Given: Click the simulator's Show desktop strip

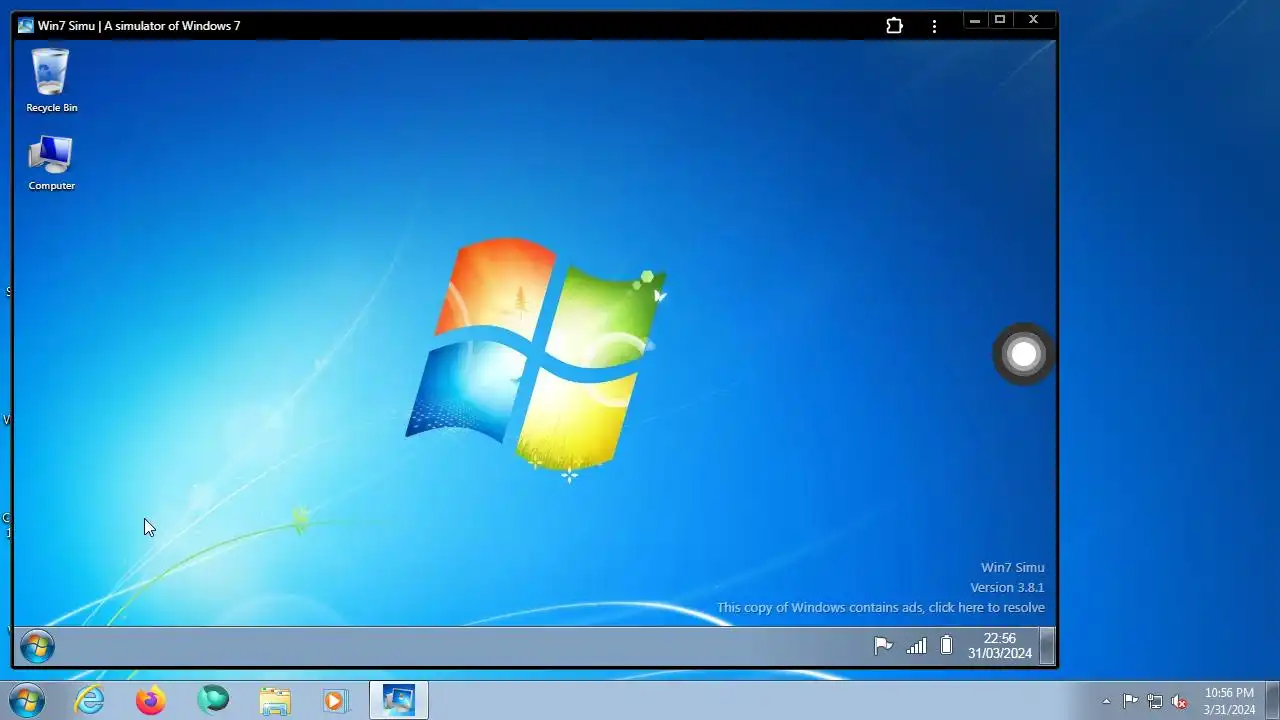Looking at the screenshot, I should 1047,646.
